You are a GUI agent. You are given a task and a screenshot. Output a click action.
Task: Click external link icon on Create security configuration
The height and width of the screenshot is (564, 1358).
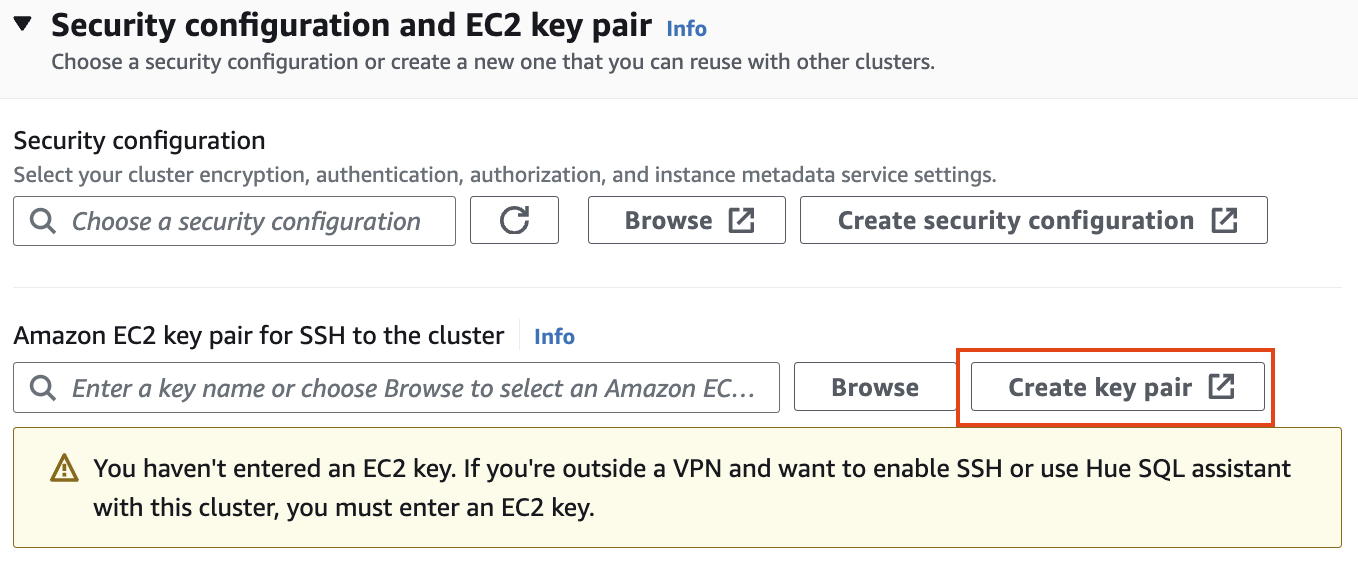1224,221
